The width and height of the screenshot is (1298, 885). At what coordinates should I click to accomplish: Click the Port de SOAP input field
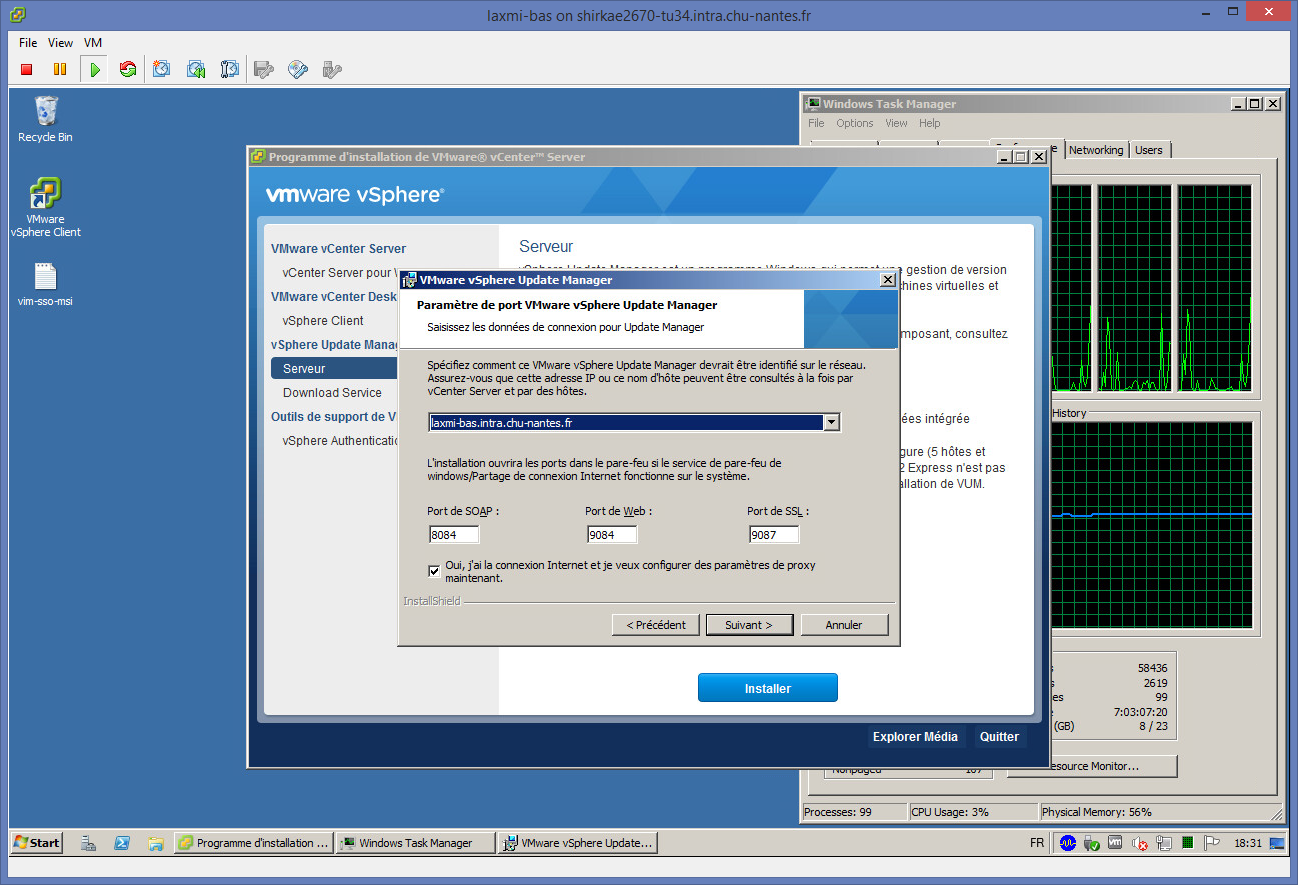pyautogui.click(x=455, y=535)
